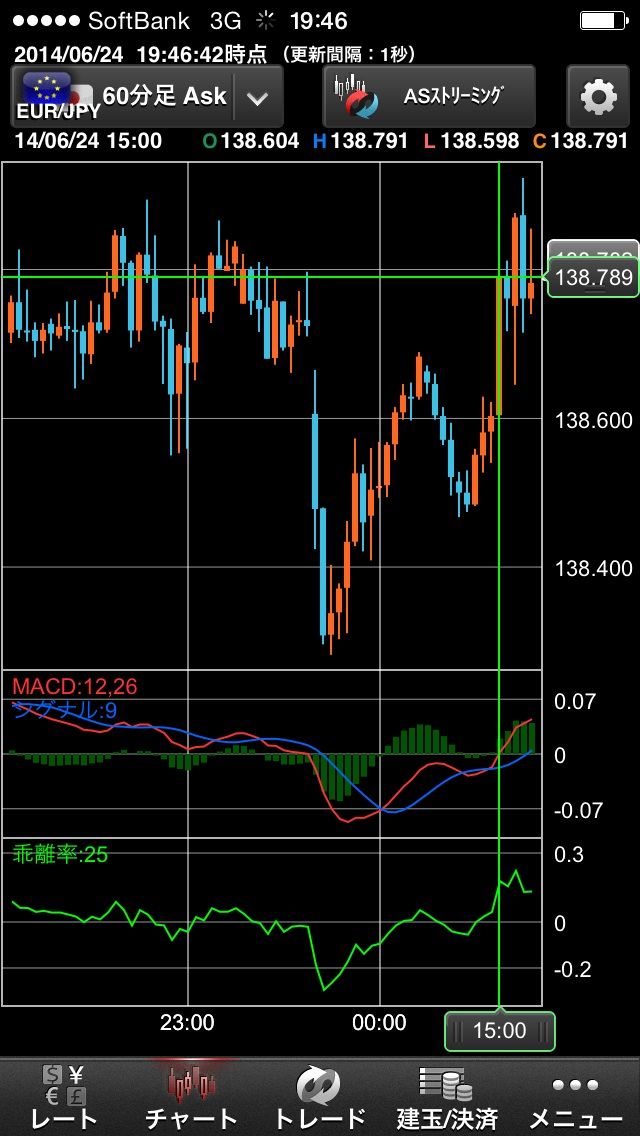640x1136 pixels.
Task: Open メニュー with the three dots
Action: point(575,1096)
